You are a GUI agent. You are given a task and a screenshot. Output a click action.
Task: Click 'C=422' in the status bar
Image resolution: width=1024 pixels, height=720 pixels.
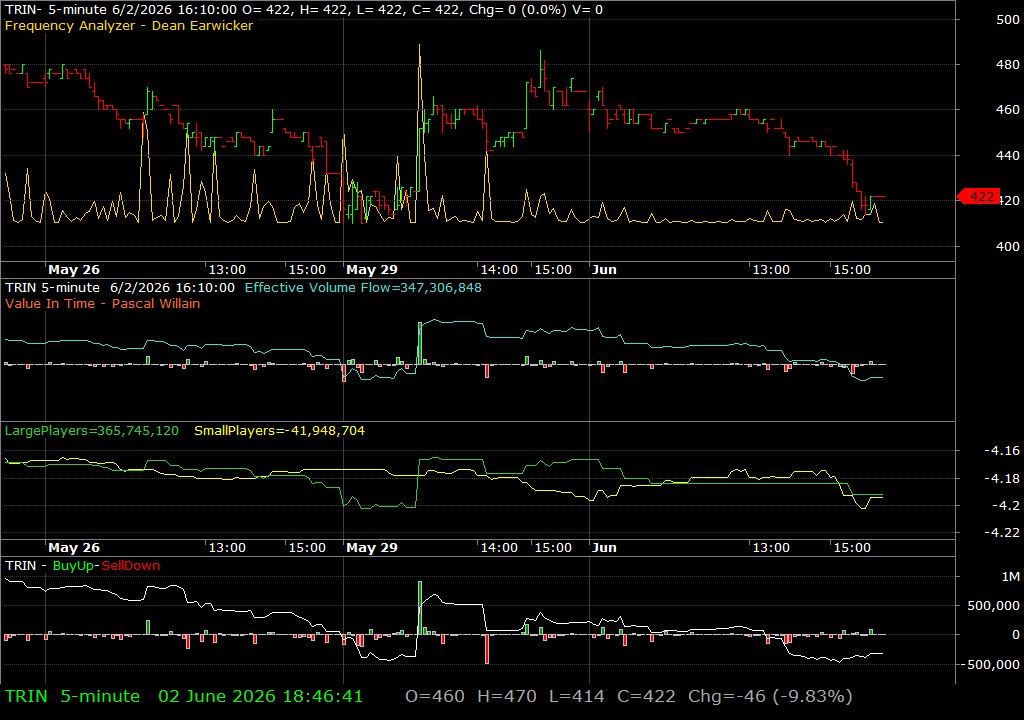click(x=647, y=696)
